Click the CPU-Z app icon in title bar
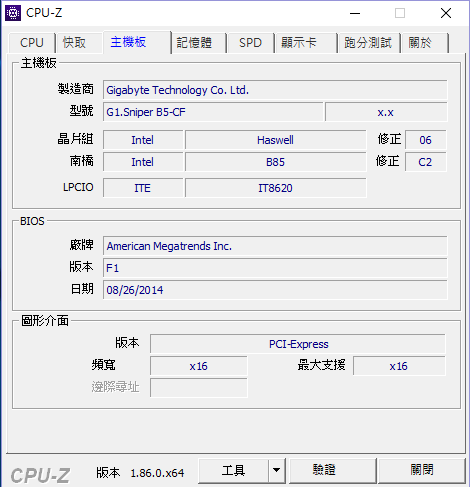 pos(13,13)
